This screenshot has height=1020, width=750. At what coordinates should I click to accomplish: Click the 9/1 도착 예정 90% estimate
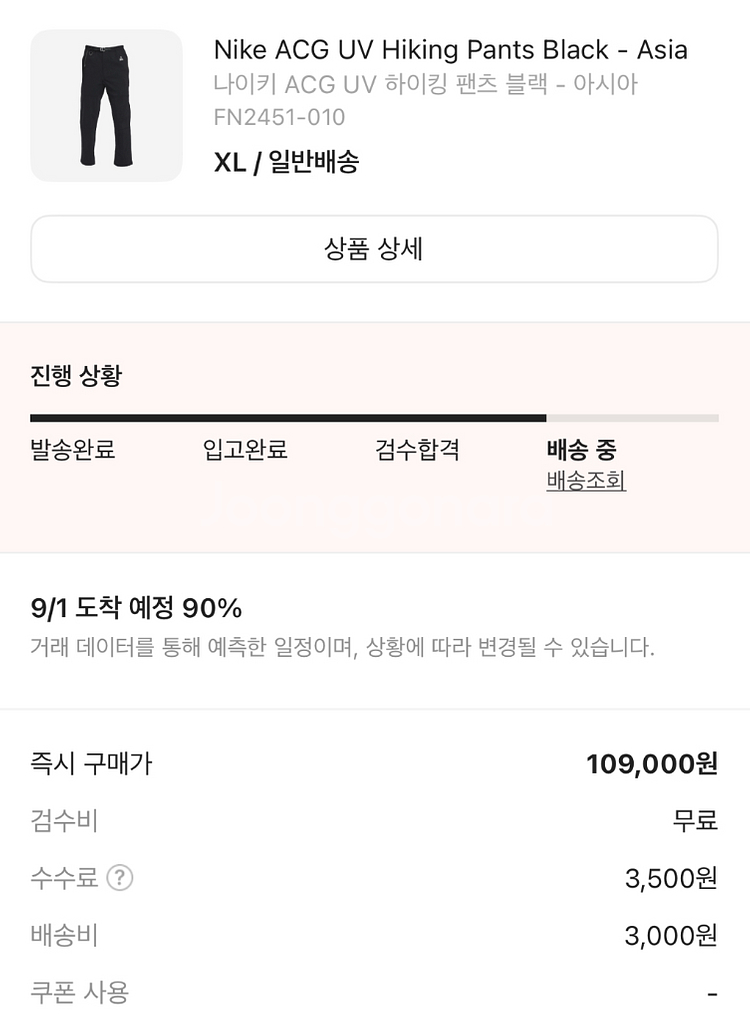click(x=137, y=608)
